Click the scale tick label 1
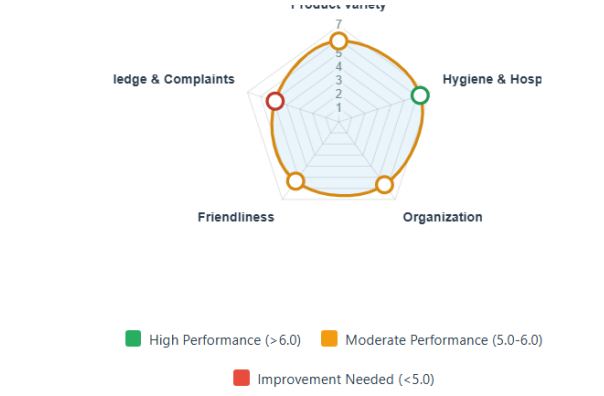 coord(339,108)
